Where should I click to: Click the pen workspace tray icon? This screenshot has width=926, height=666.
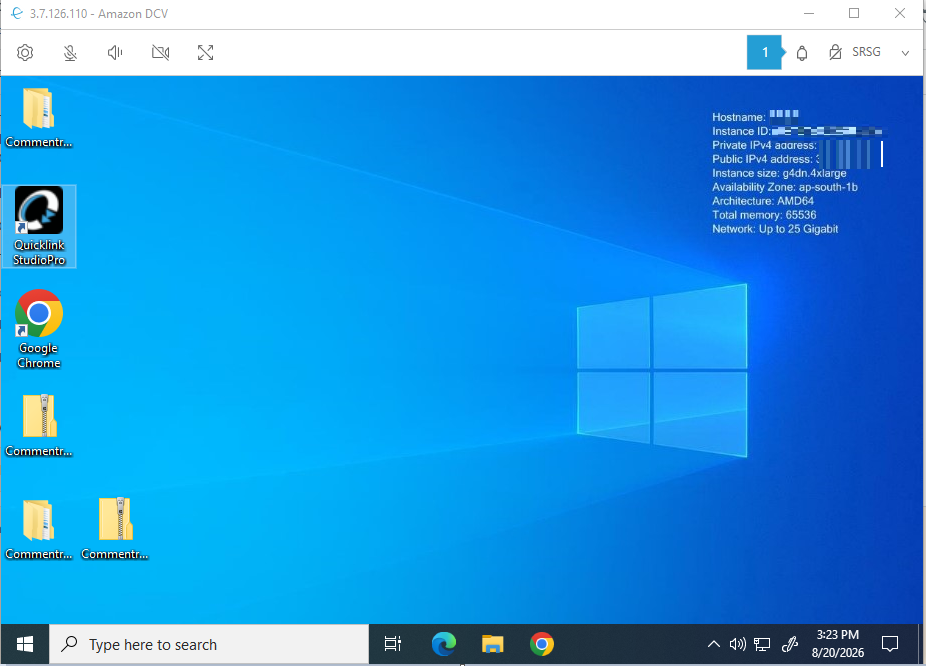[x=790, y=644]
